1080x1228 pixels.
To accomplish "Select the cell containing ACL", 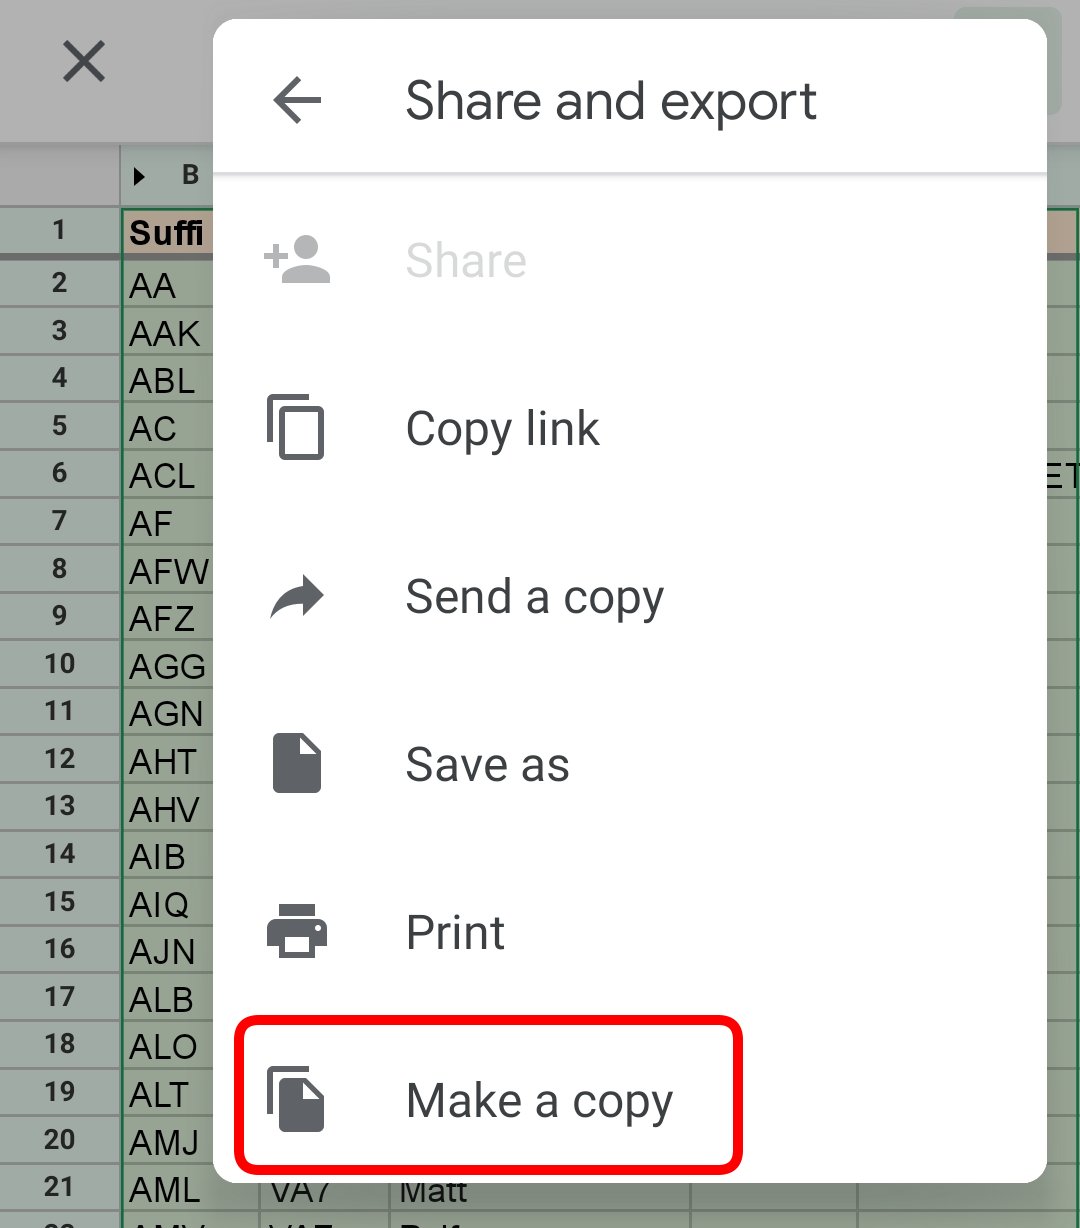I will coord(167,476).
